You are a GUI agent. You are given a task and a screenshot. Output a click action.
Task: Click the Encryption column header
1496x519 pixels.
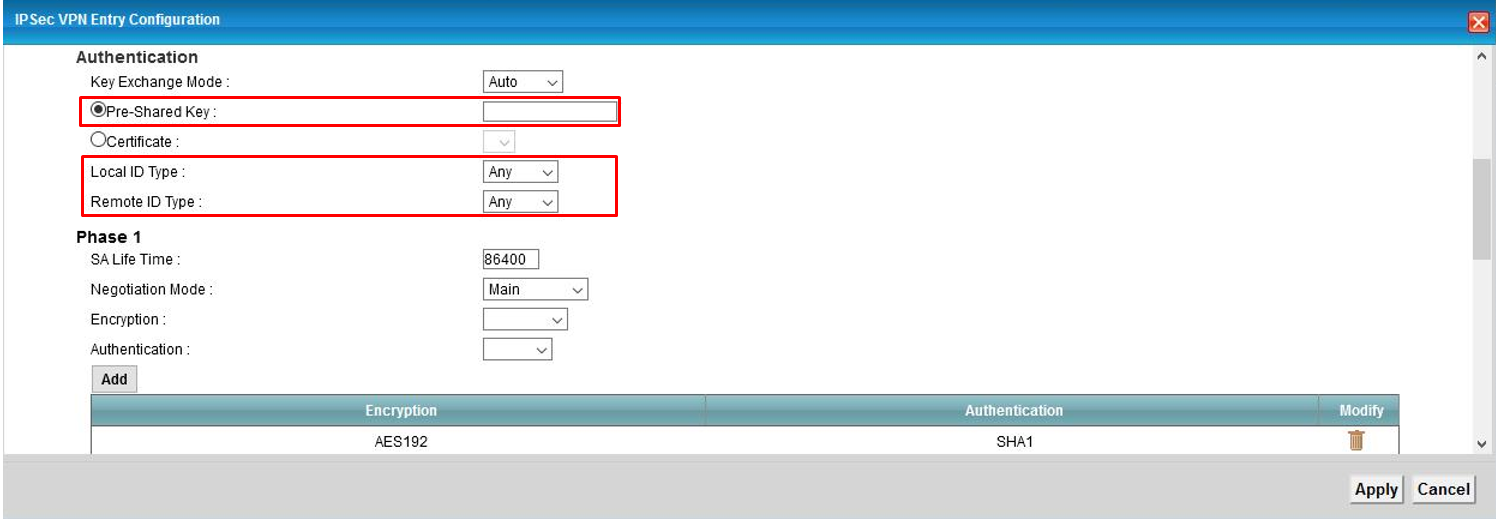point(400,411)
